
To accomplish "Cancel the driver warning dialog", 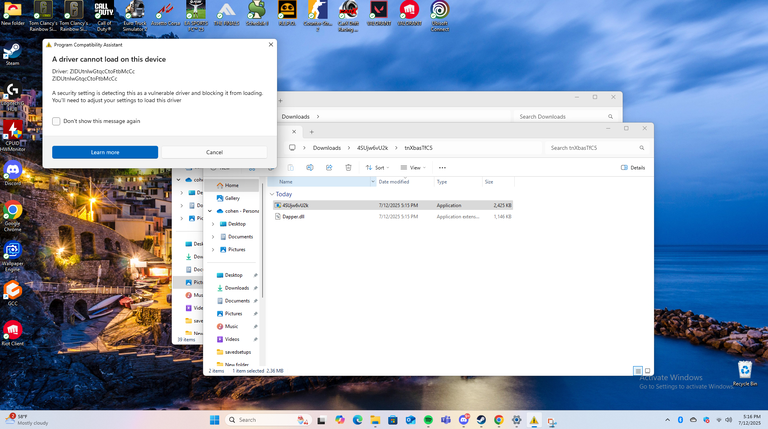I will click(214, 152).
